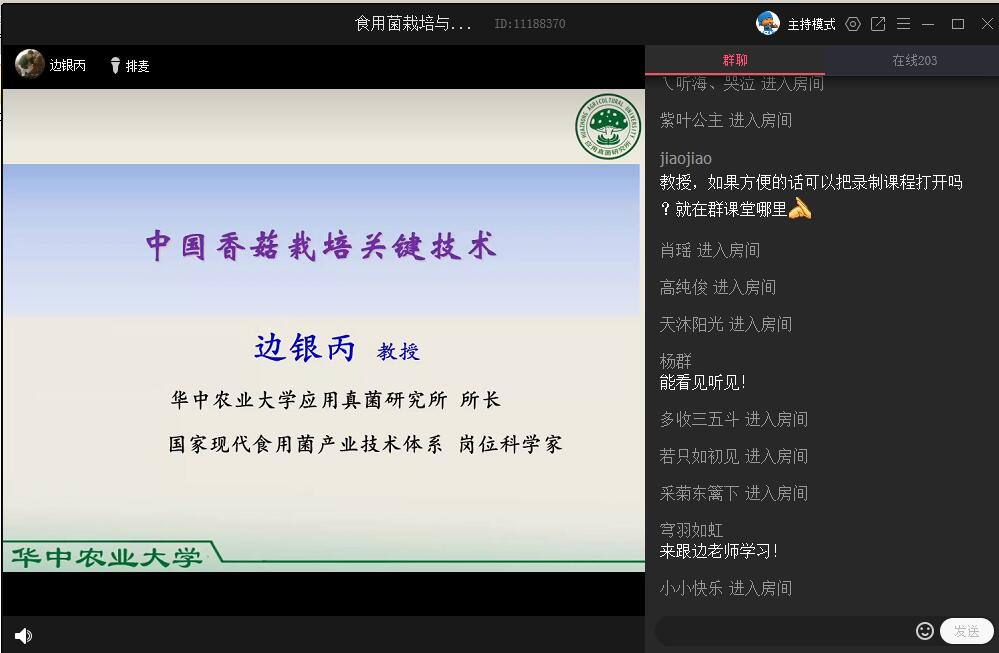Image resolution: width=999 pixels, height=653 pixels.
Task: Switch to the 在线203 online users tab
Action: (914, 61)
